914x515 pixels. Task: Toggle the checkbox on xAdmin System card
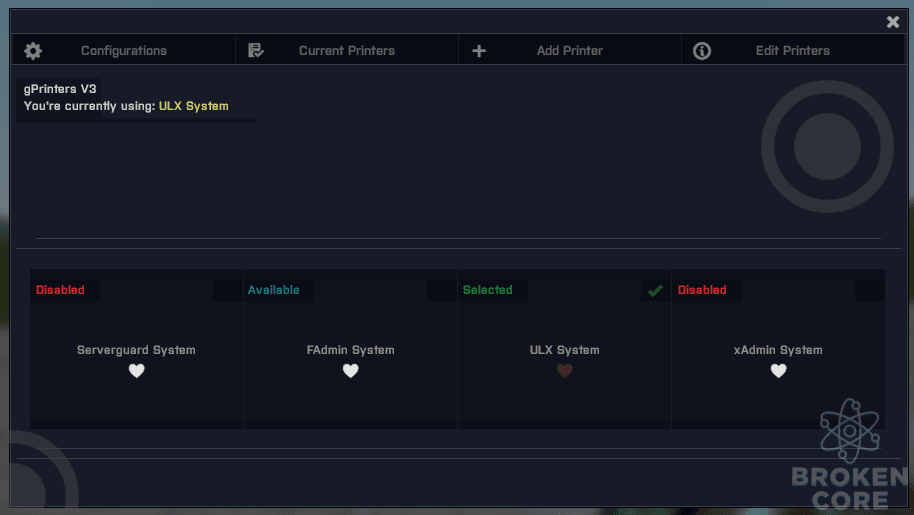(x=870, y=290)
